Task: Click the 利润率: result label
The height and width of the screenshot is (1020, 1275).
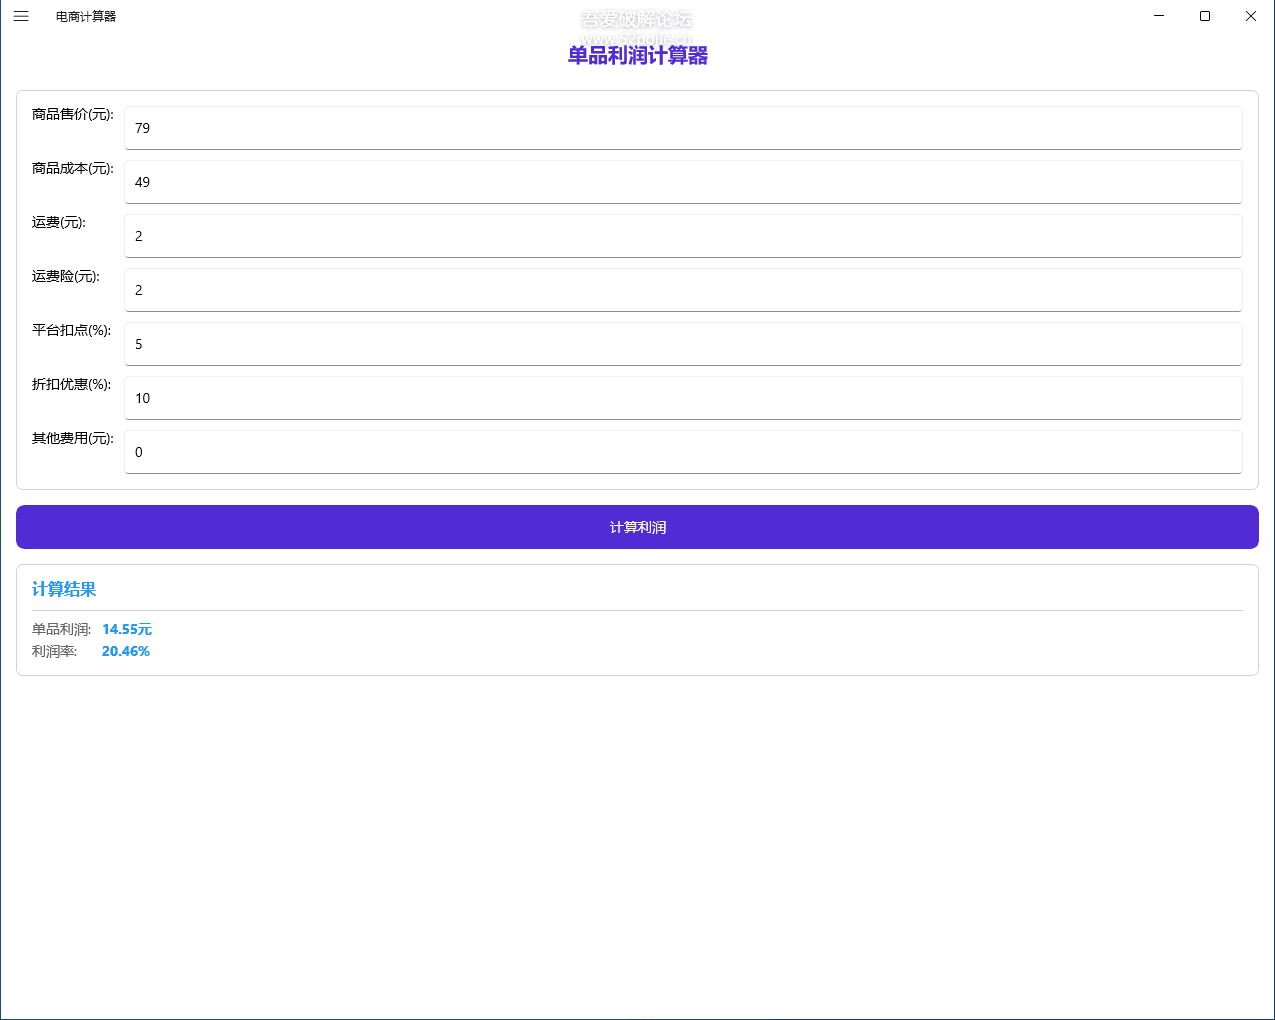Action: 55,651
